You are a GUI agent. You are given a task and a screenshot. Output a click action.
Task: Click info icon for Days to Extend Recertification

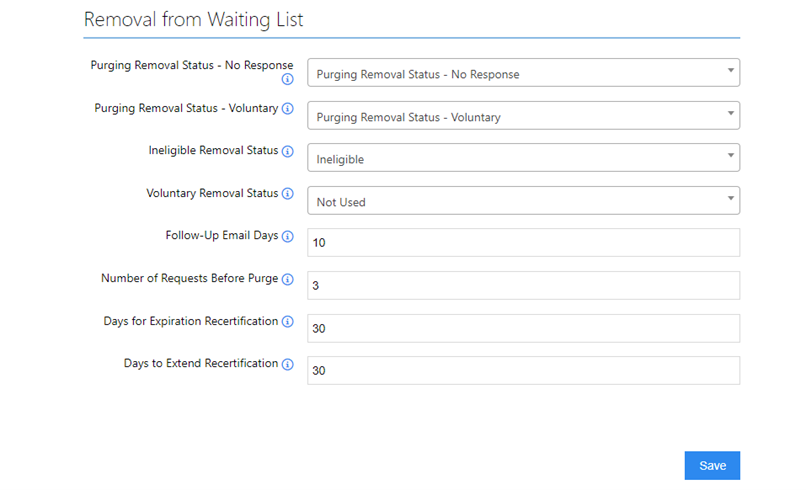point(287,365)
